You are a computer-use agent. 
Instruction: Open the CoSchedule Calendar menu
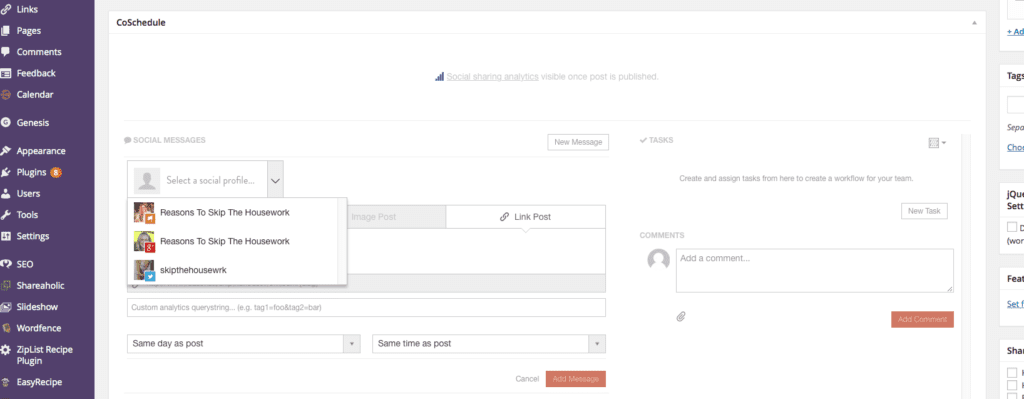35,94
